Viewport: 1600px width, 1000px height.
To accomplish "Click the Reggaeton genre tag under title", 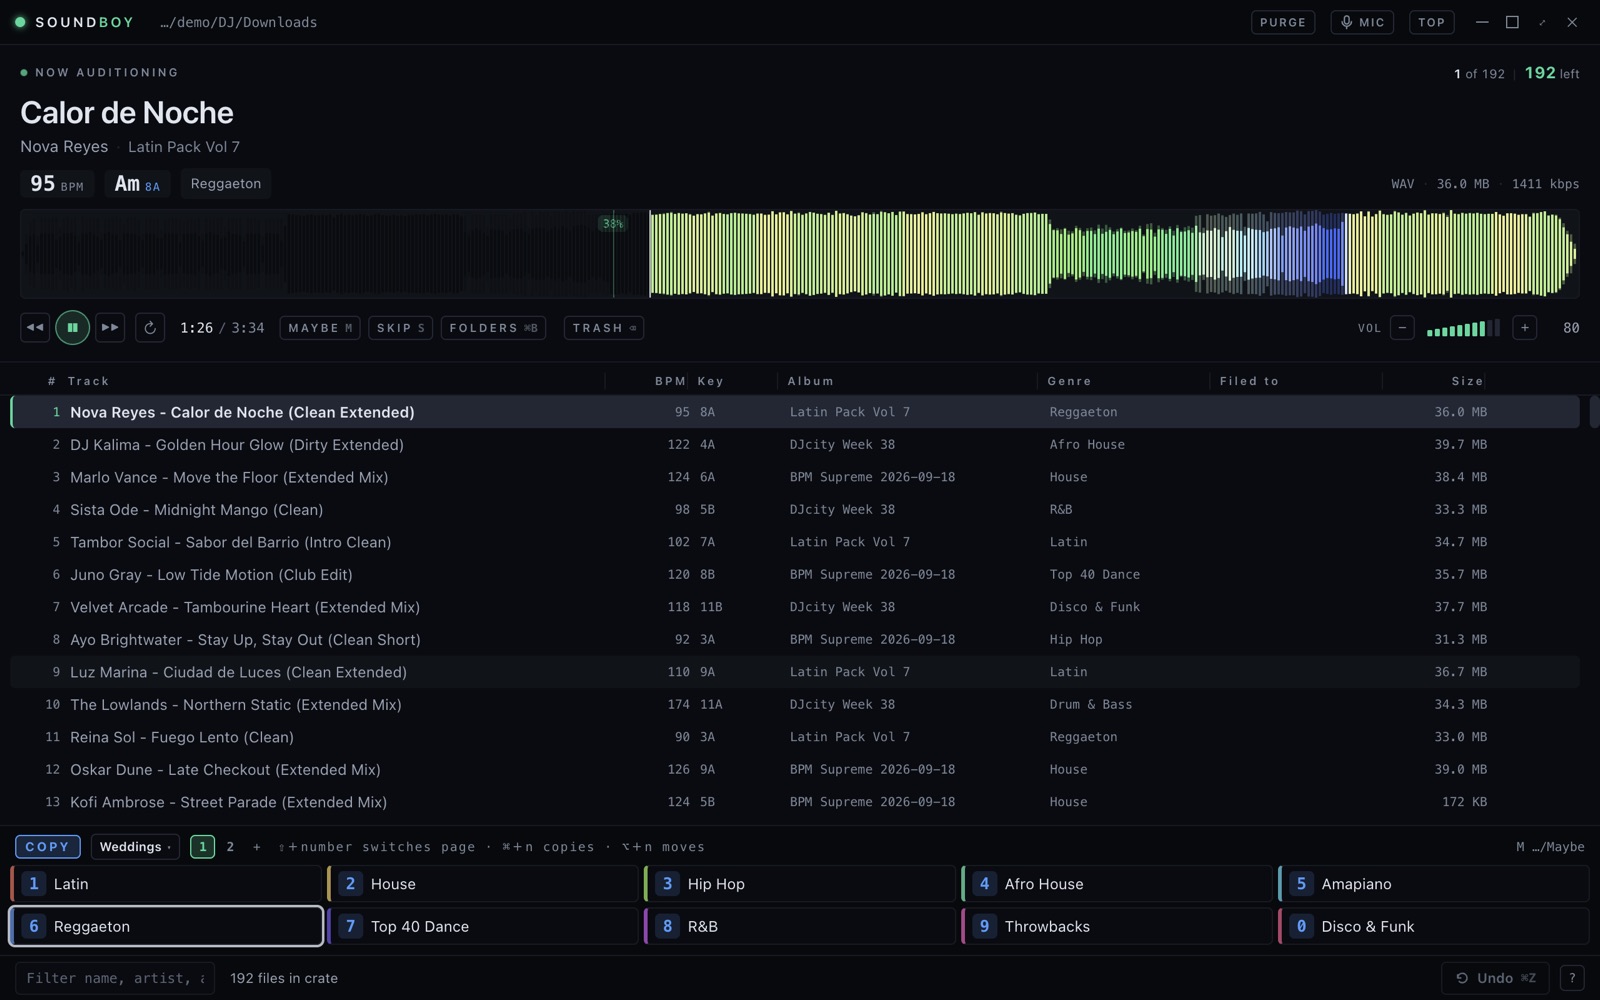I will coord(226,184).
